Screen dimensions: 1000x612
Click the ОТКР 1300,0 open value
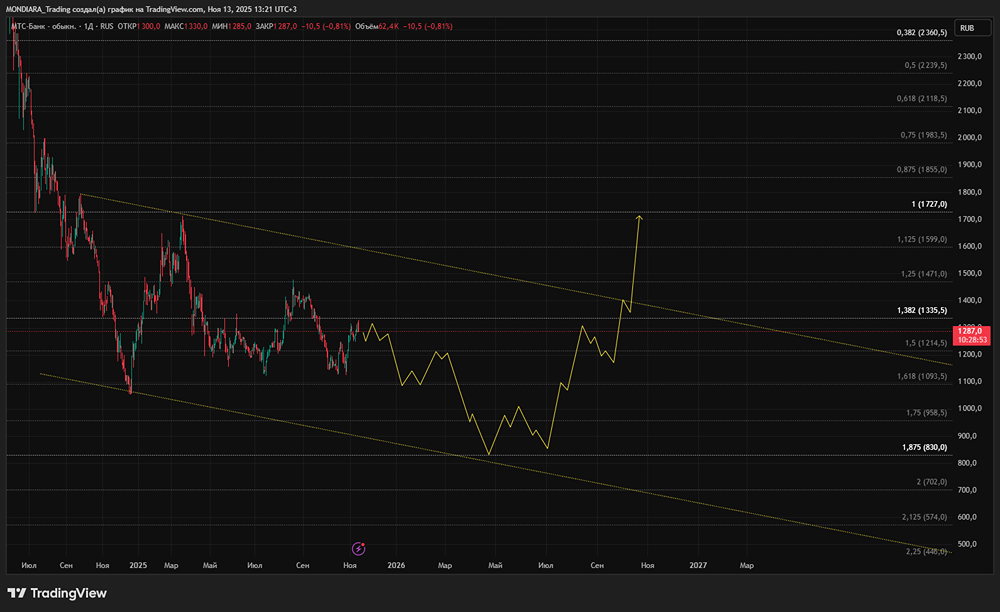pyautogui.click(x=139, y=26)
